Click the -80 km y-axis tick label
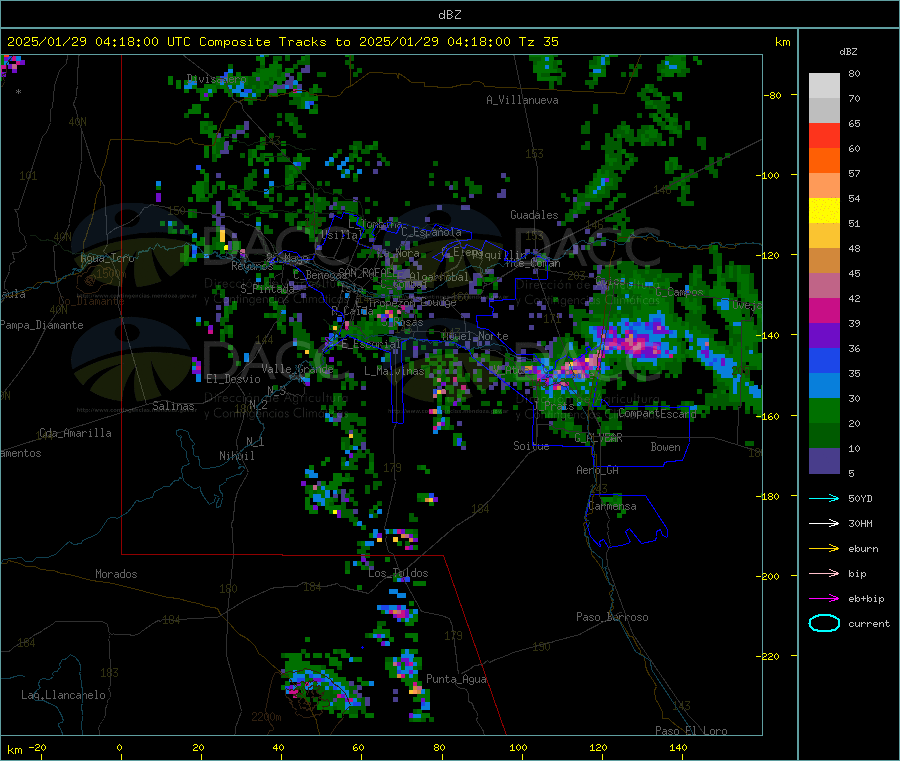Screen dimensions: 900x761 pos(772,95)
